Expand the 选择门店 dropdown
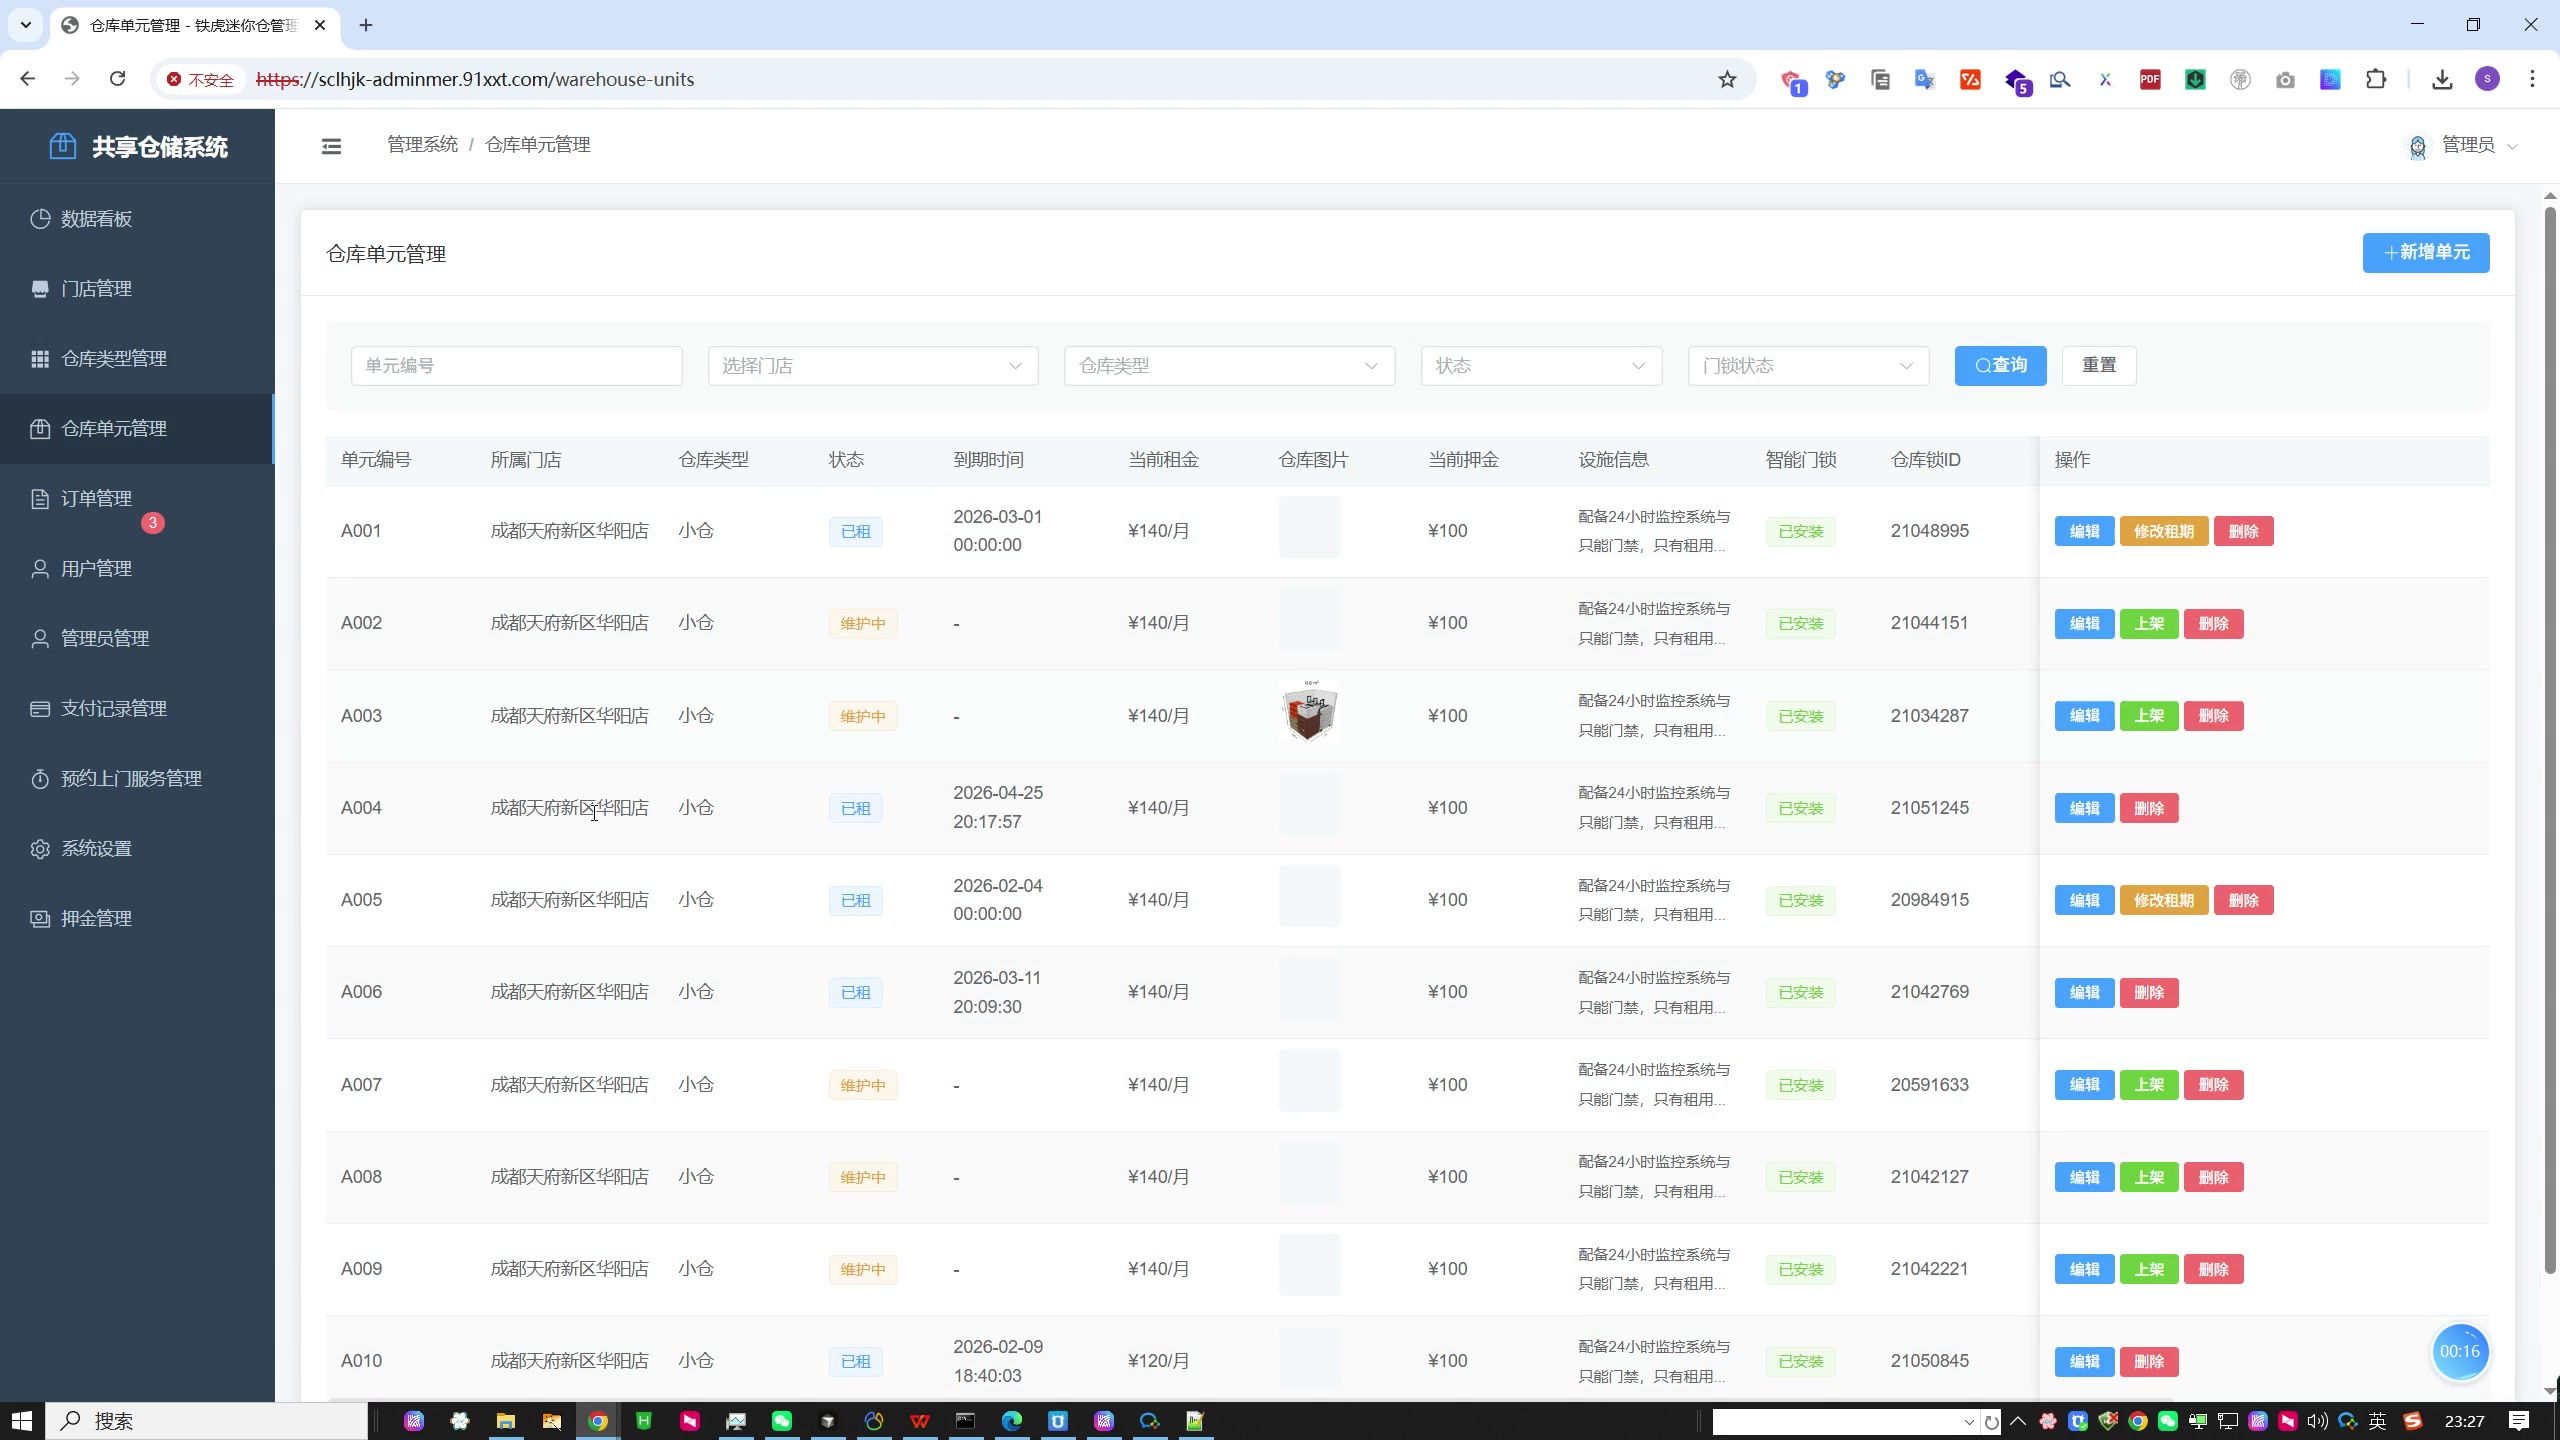Viewport: 2560px width, 1440px height. pyautogui.click(x=872, y=366)
